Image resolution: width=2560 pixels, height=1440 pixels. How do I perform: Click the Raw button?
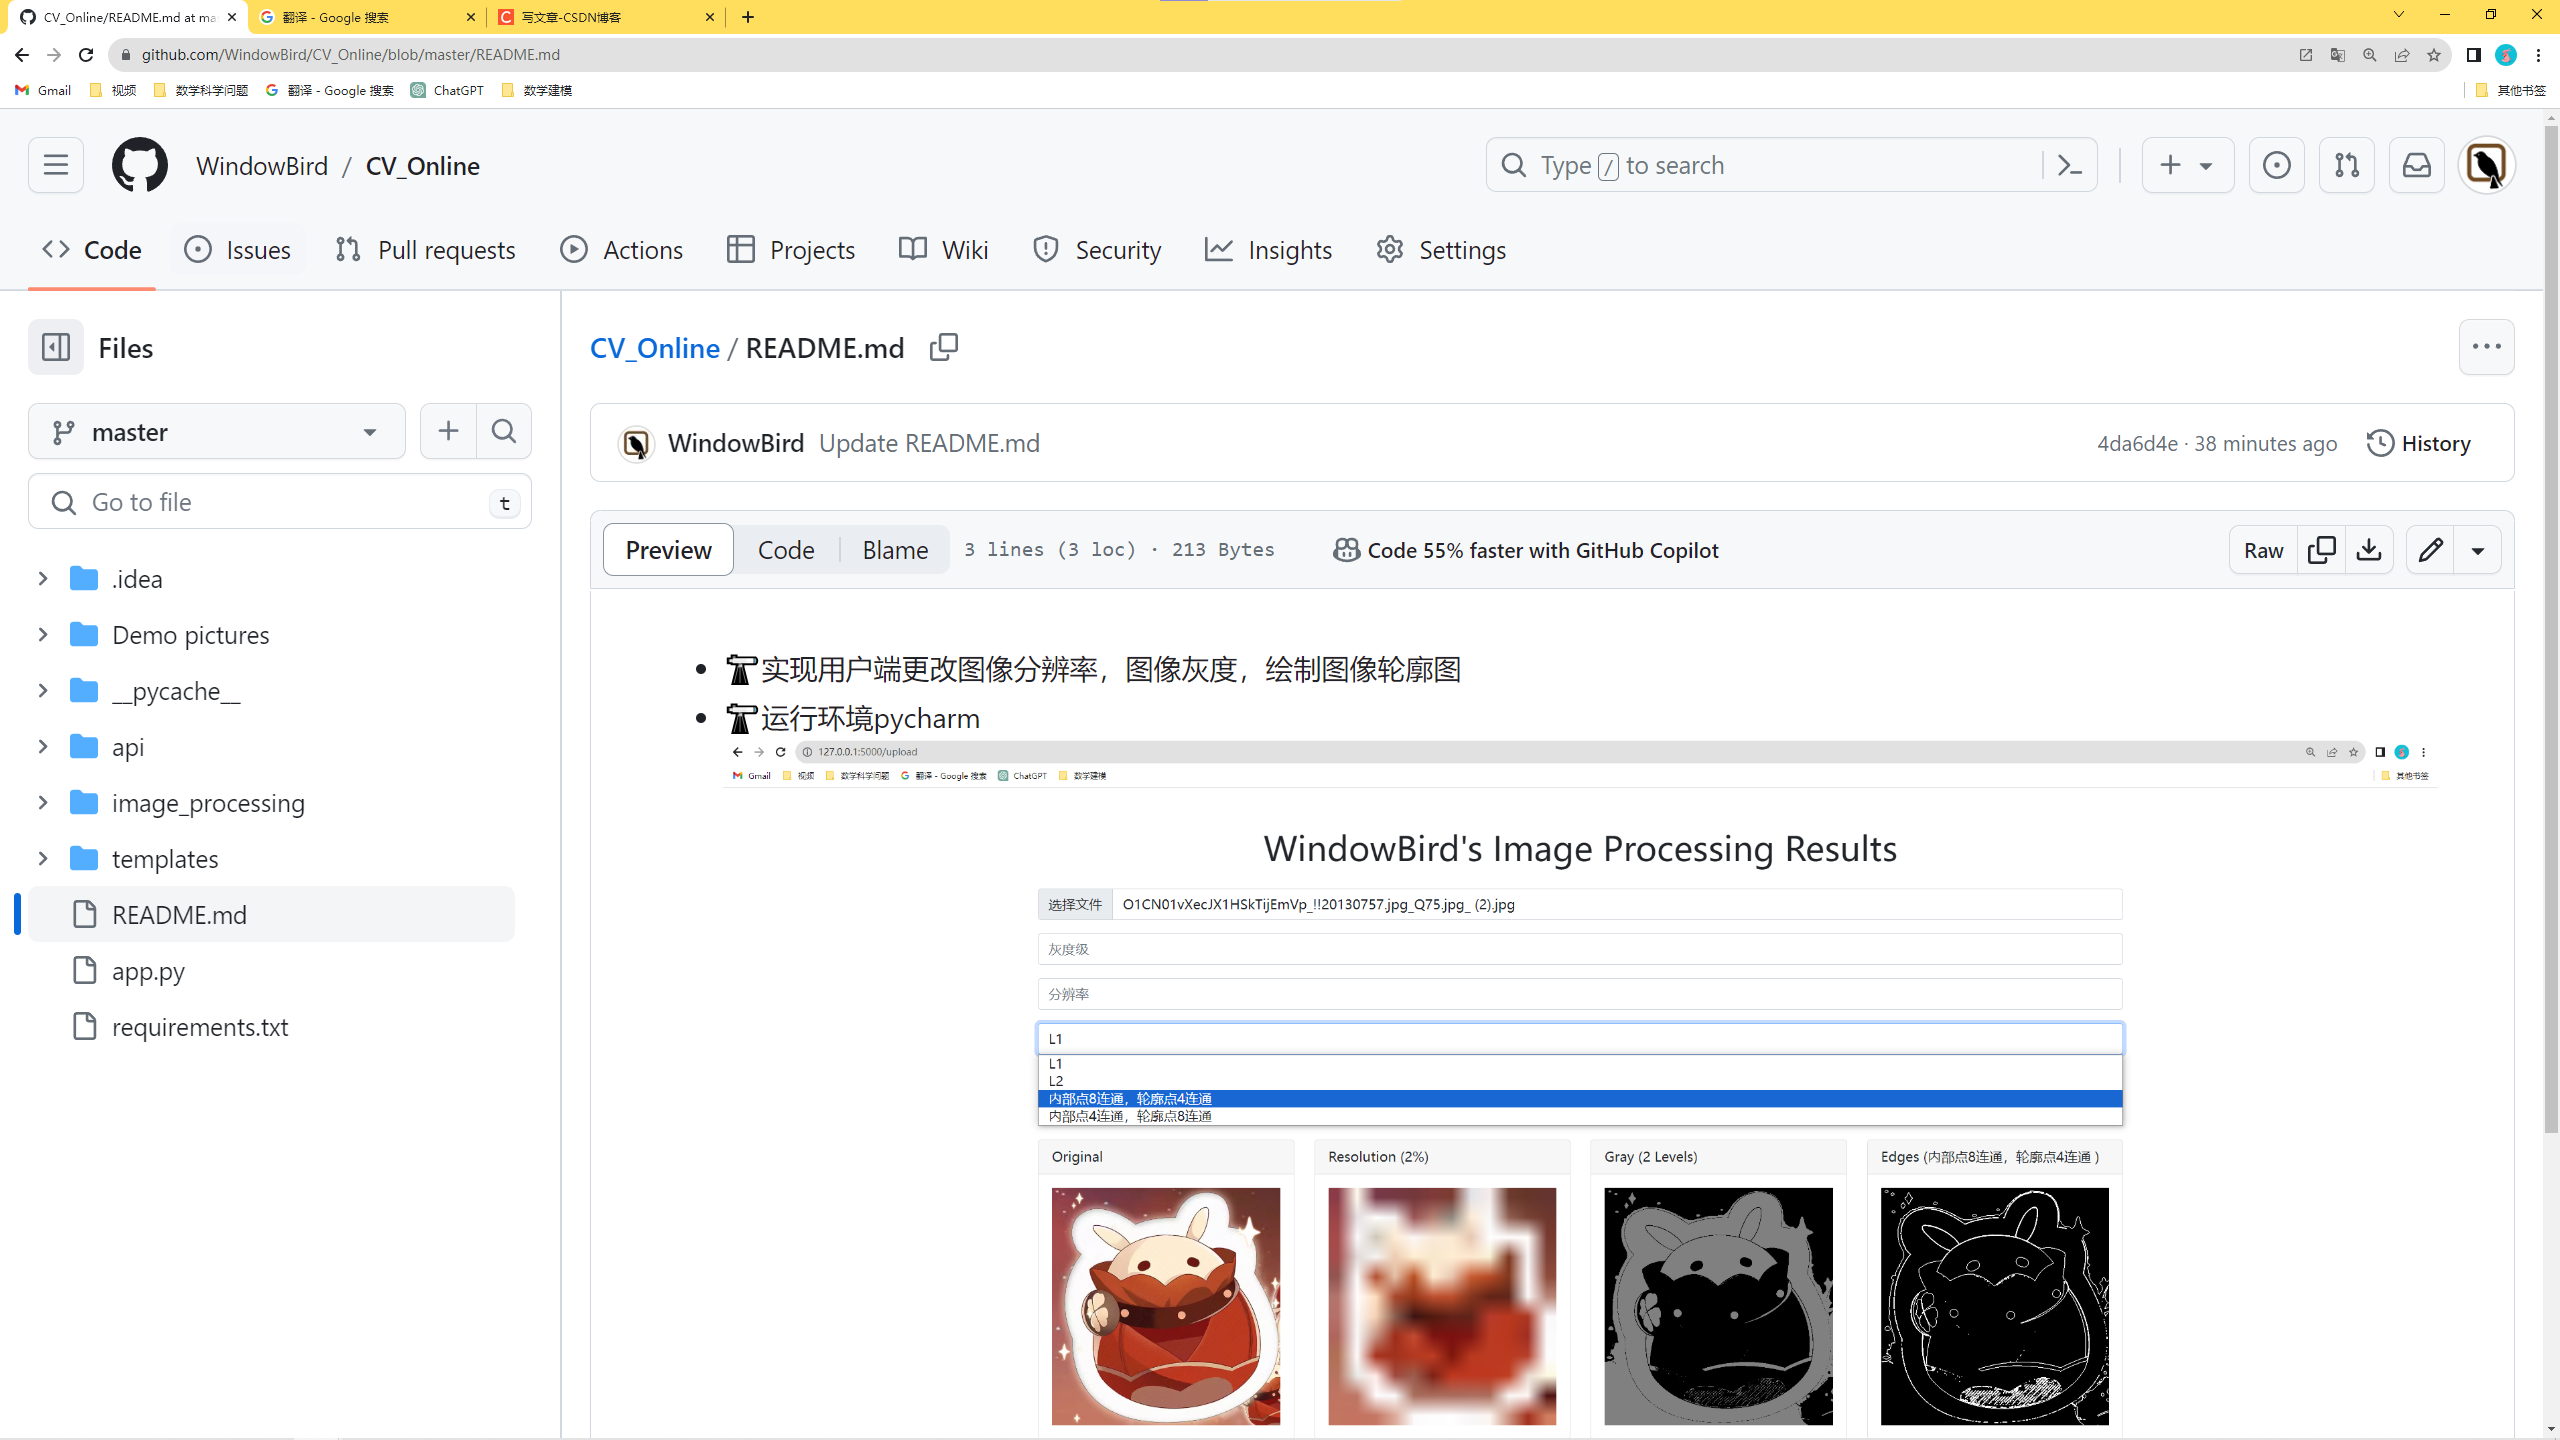click(x=2263, y=550)
